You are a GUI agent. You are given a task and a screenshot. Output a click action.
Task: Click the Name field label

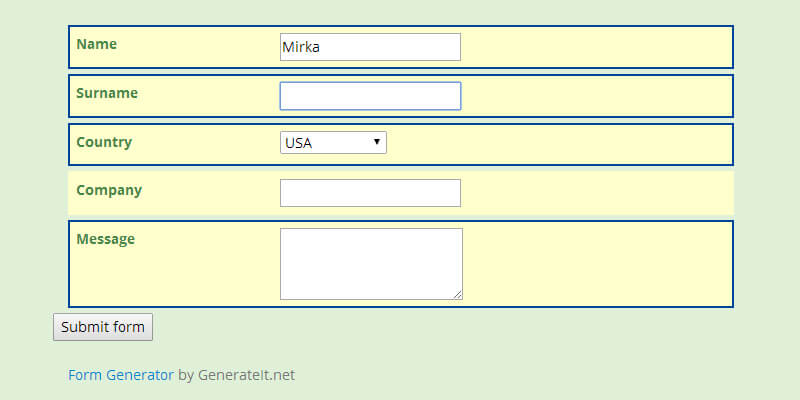(x=96, y=44)
